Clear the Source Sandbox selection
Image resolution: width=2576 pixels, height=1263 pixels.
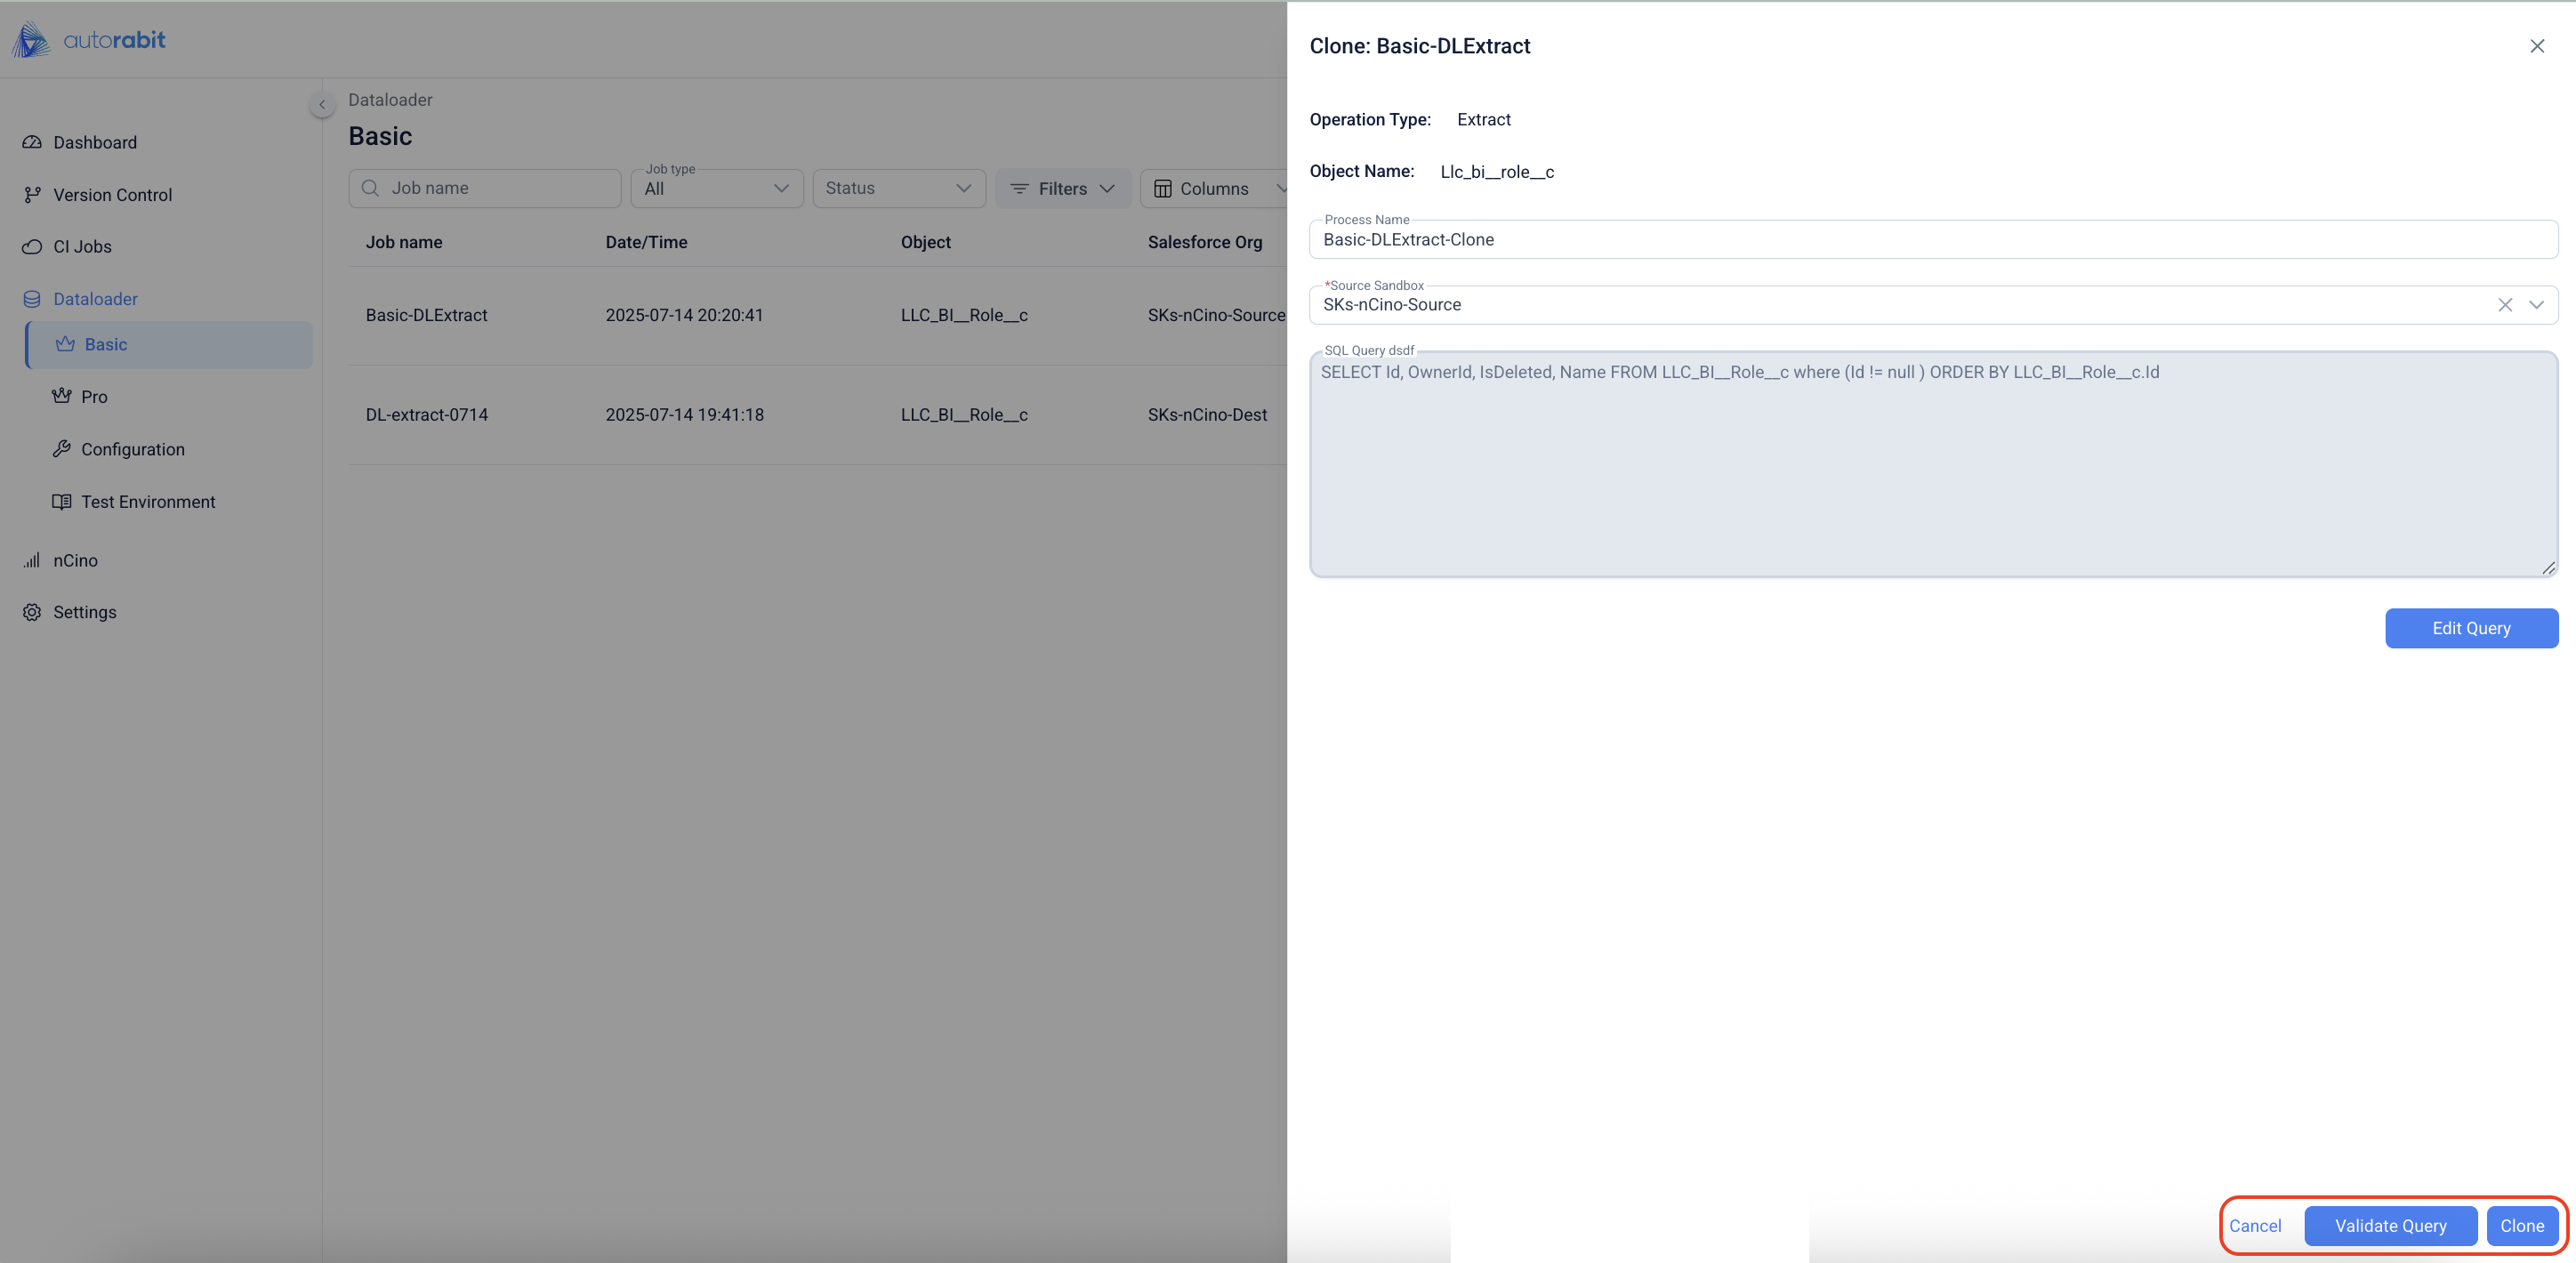2504,305
